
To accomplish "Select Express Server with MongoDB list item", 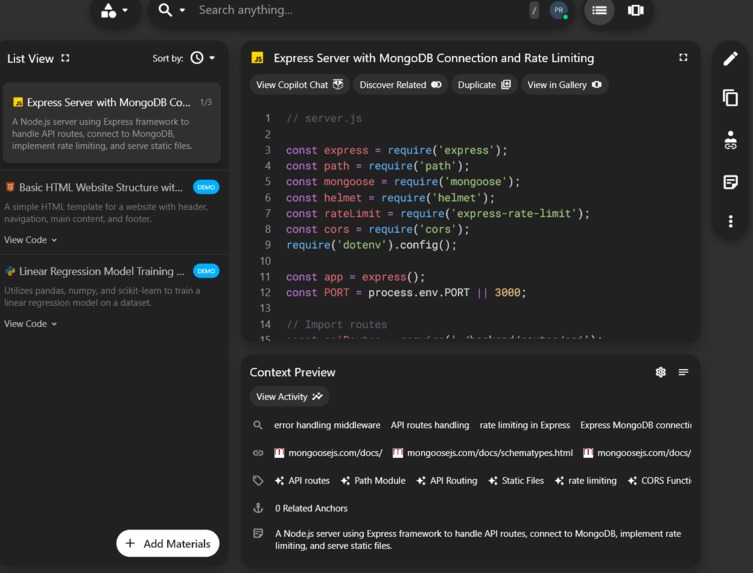I will 111,122.
